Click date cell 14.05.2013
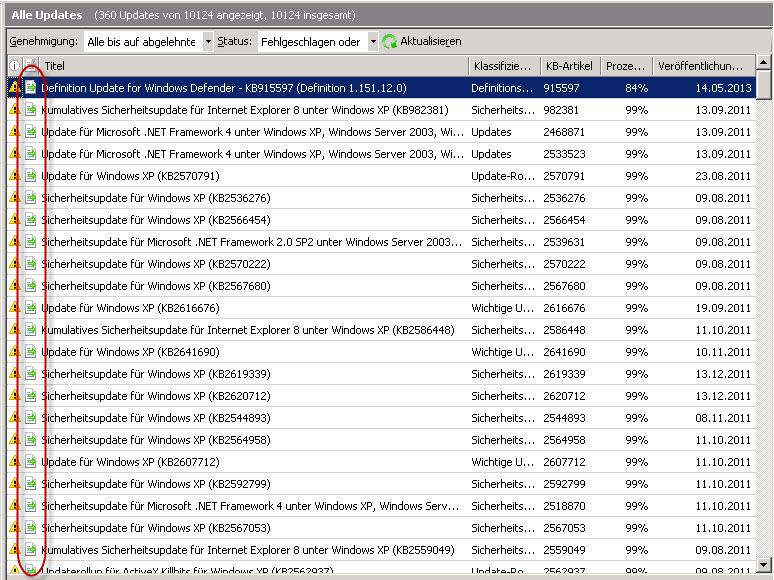This screenshot has width=774, height=580. pyautogui.click(x=723, y=88)
